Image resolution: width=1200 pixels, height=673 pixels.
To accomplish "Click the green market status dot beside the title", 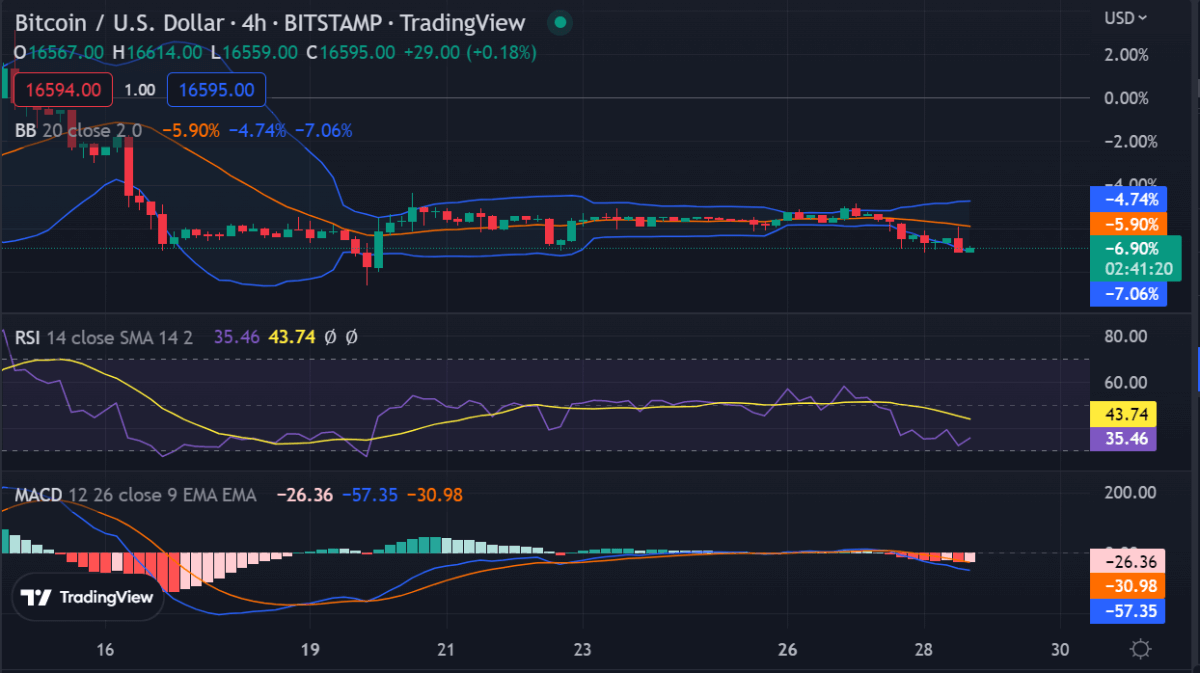I will point(561,21).
